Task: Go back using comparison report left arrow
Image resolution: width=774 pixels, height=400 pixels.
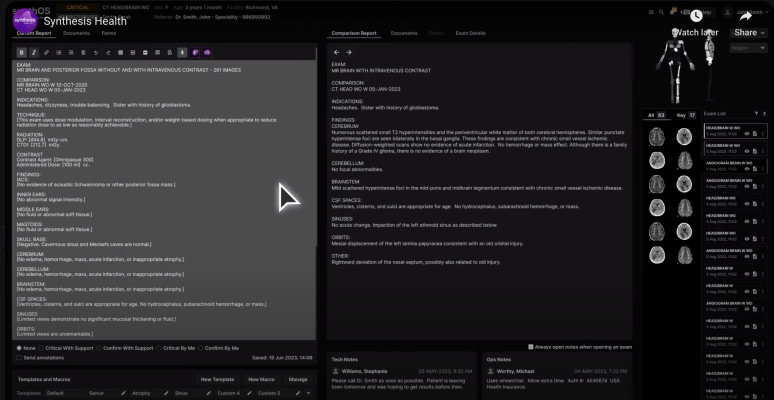Action: click(337, 52)
